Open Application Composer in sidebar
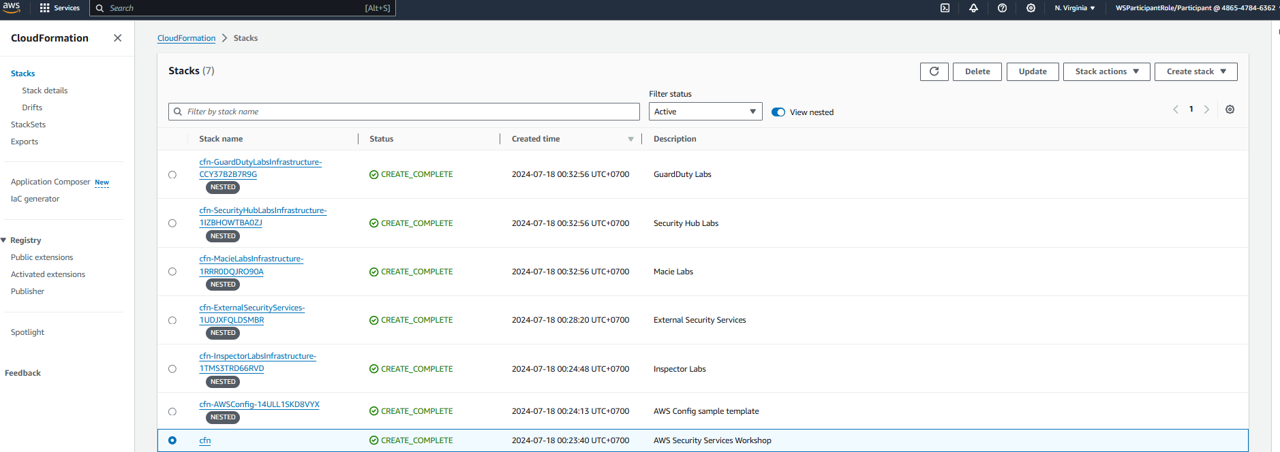1280x452 pixels. click(51, 182)
